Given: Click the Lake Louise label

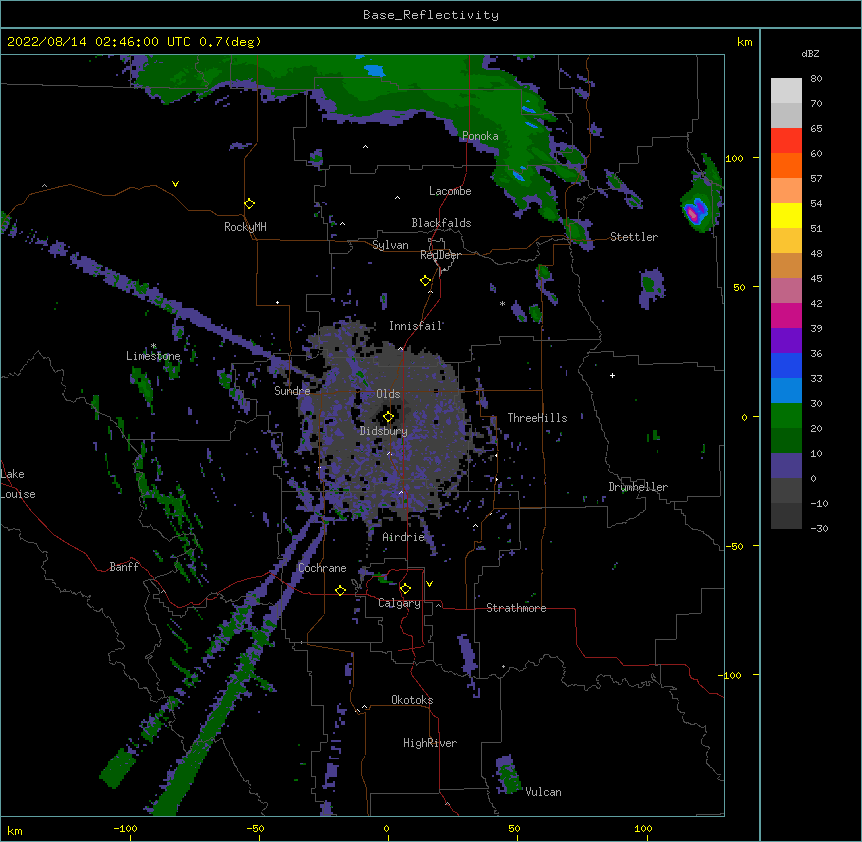Looking at the screenshot, I should (18, 484).
